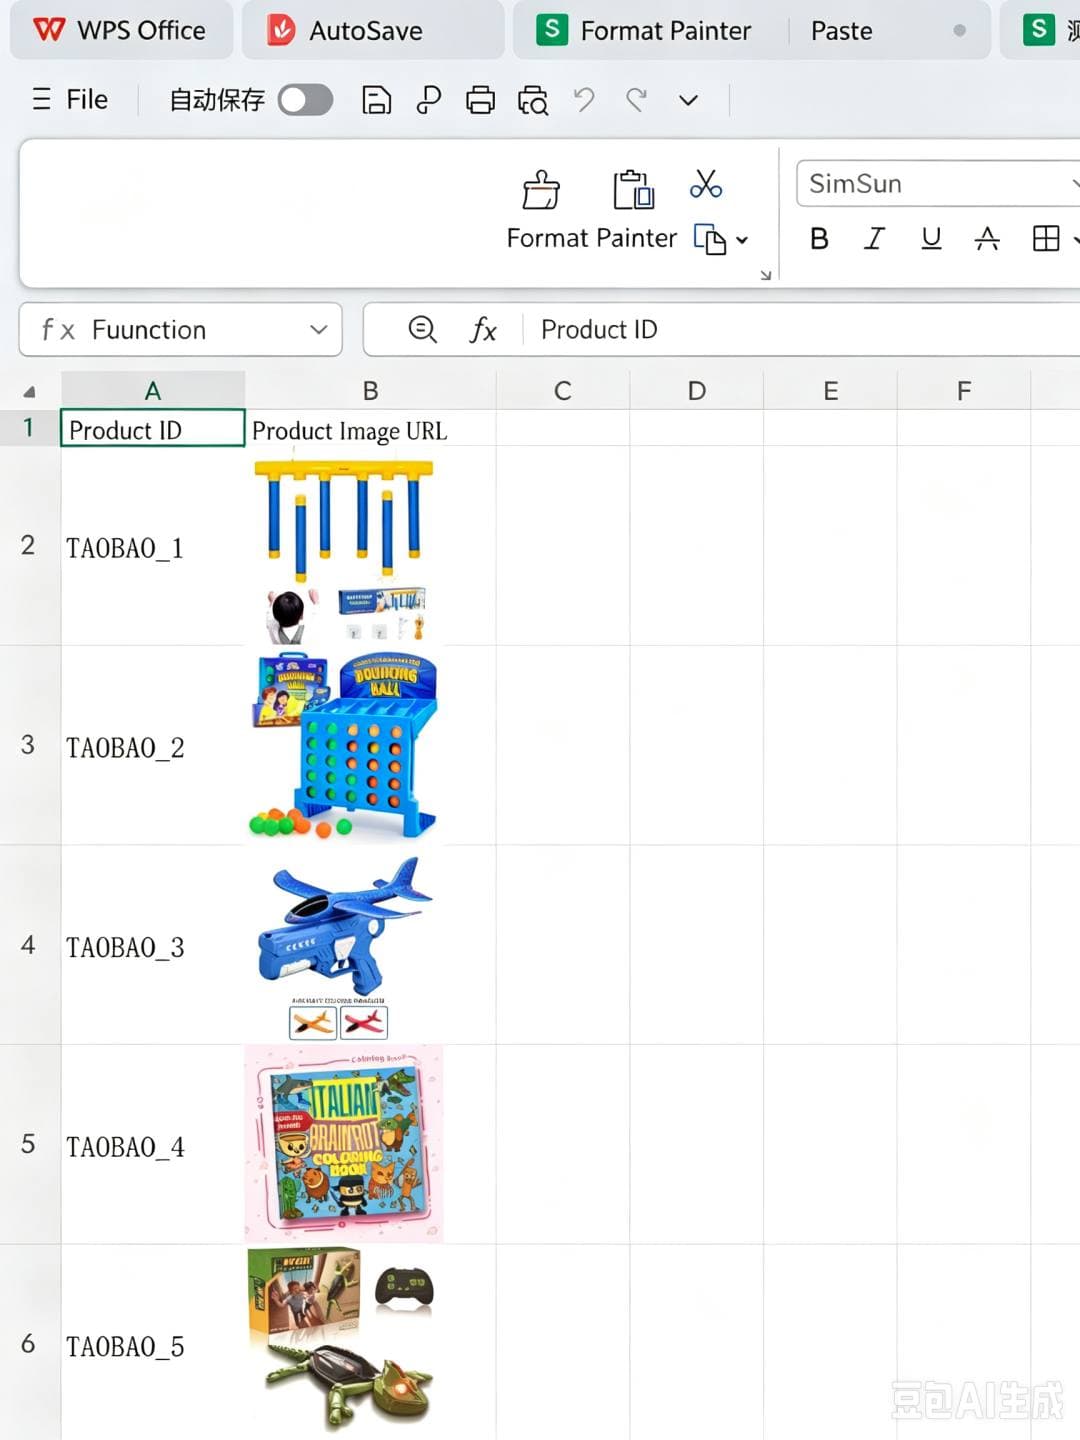Click the magnifier icon in the formula bar

tap(423, 329)
